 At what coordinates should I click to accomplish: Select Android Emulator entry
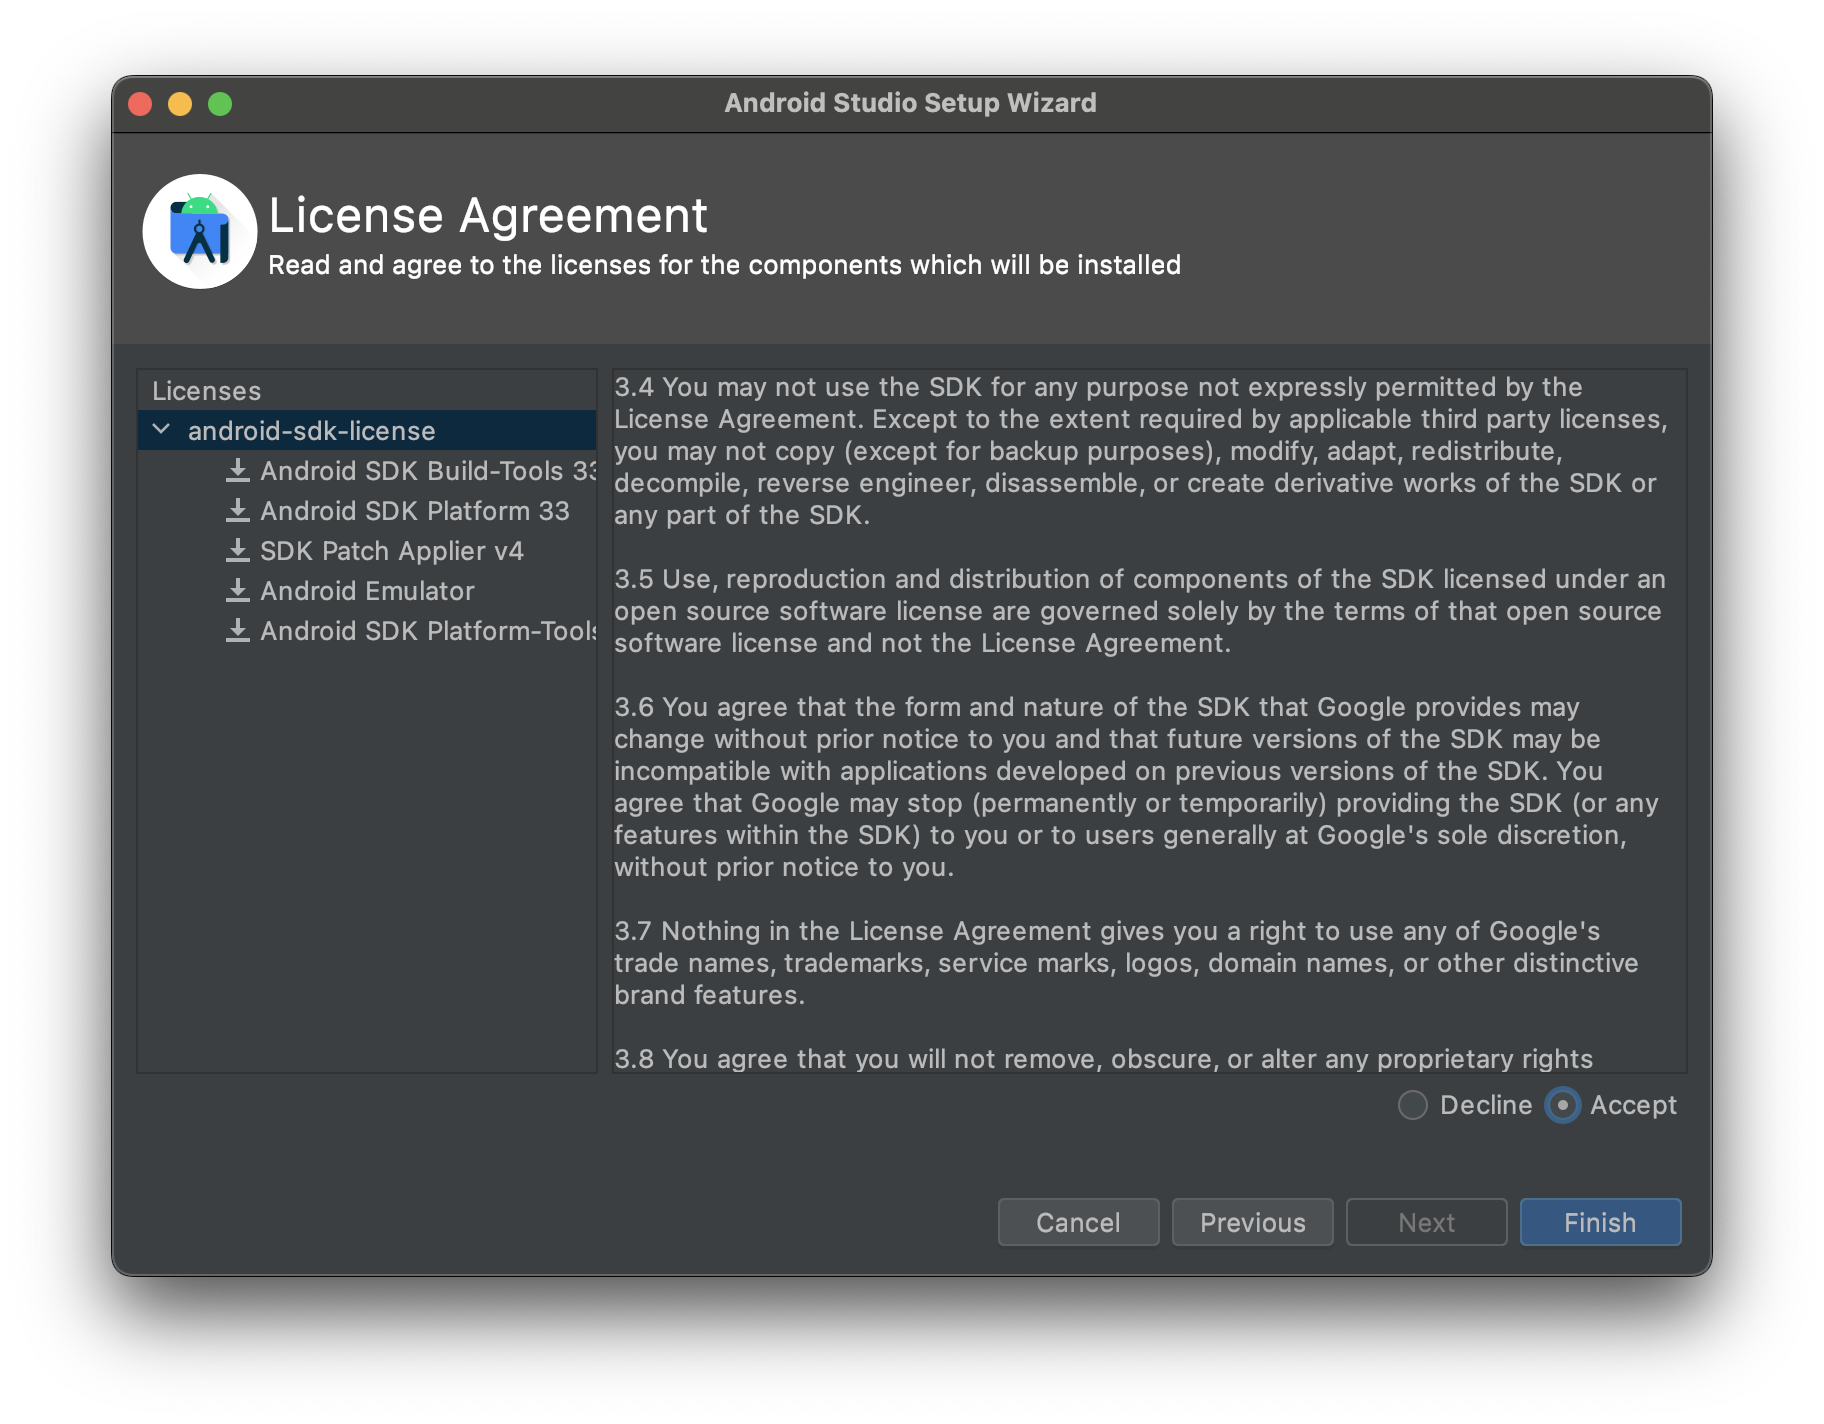367,590
